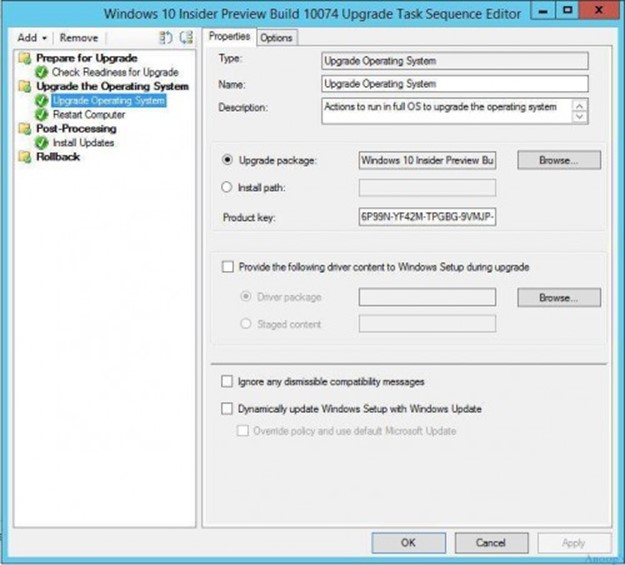Viewport: 625px width, 565px height.
Task: Minimize the Task Sequence Editor window
Action: 543,10
